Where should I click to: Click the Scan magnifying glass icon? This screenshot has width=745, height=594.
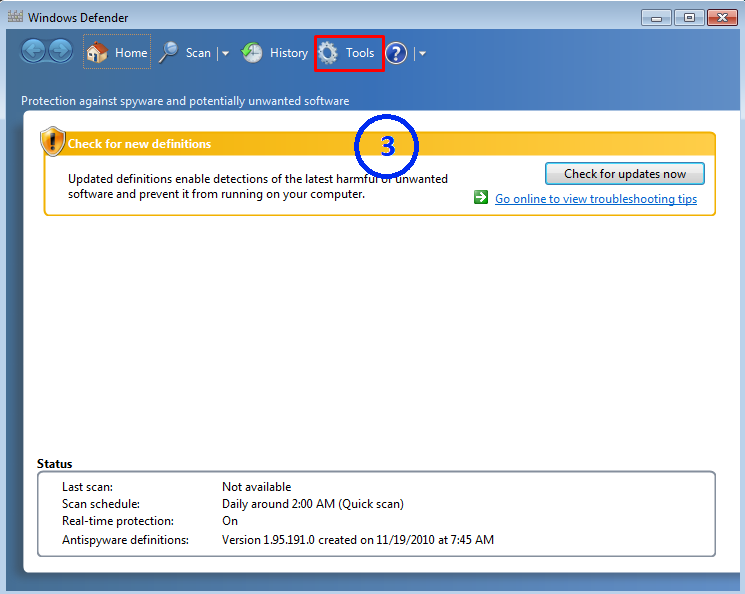pyautogui.click(x=169, y=53)
